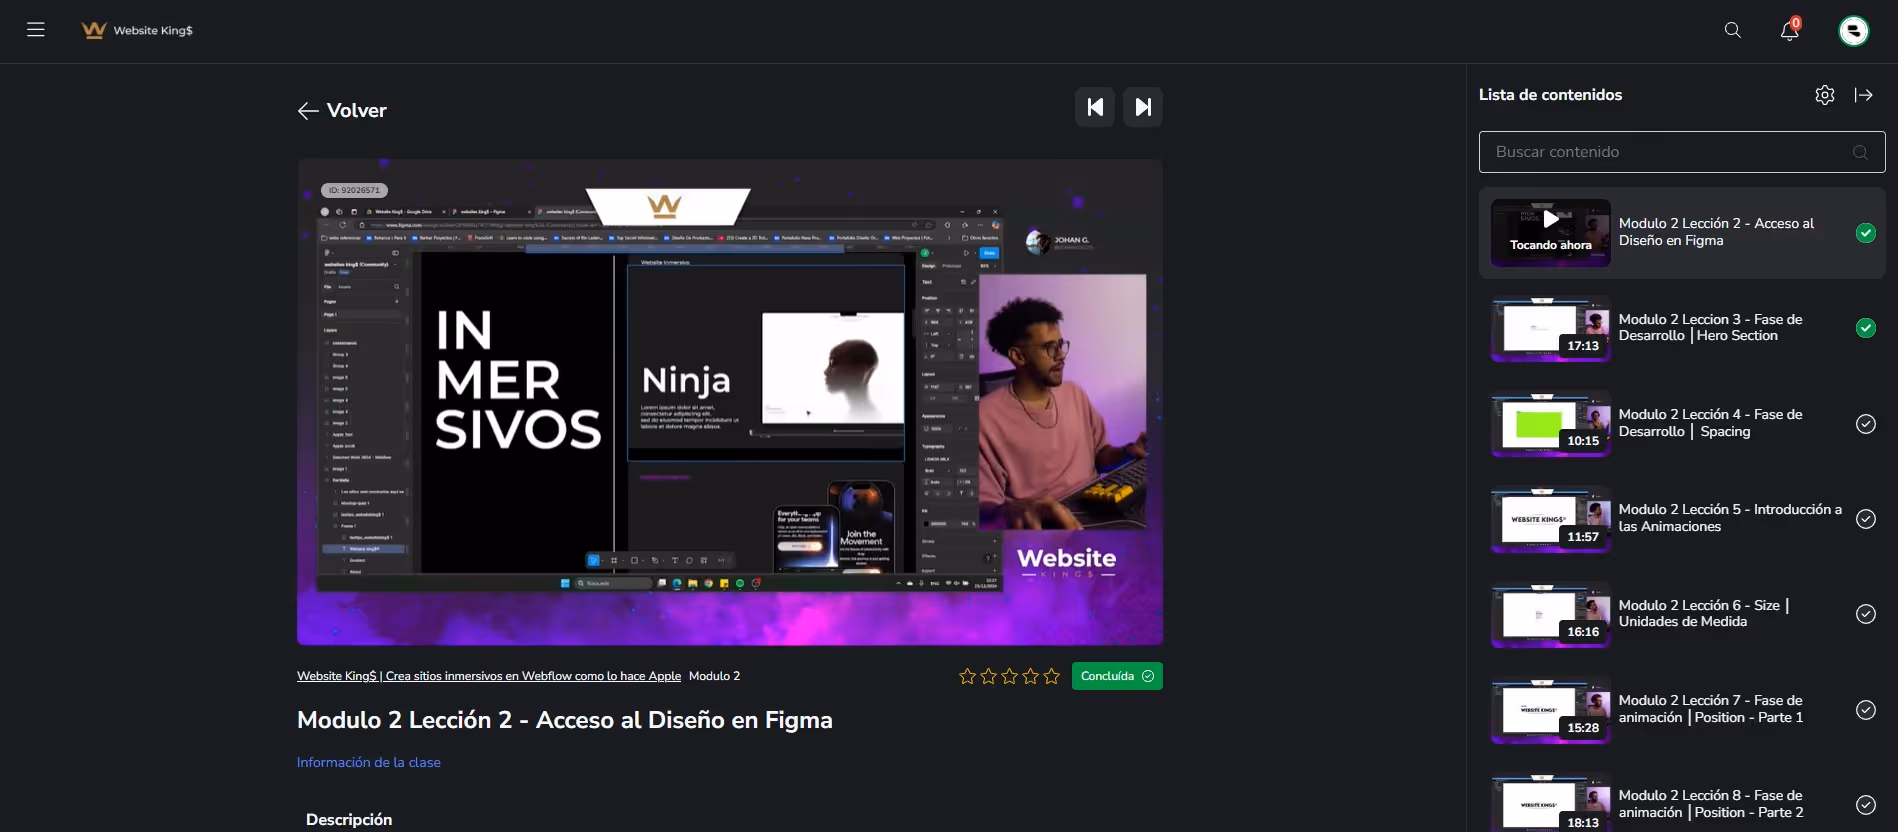Select Lección 5 Introducción a las Animaciones title
Screen dimensions: 1898x832
(1730, 518)
